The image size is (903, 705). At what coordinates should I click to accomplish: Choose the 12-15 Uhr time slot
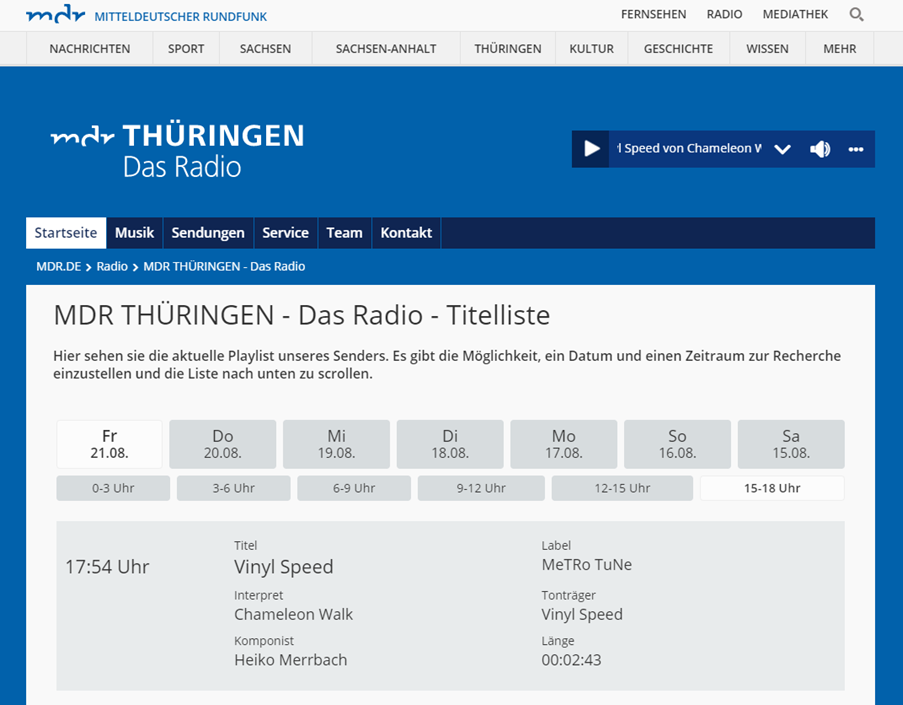click(623, 488)
